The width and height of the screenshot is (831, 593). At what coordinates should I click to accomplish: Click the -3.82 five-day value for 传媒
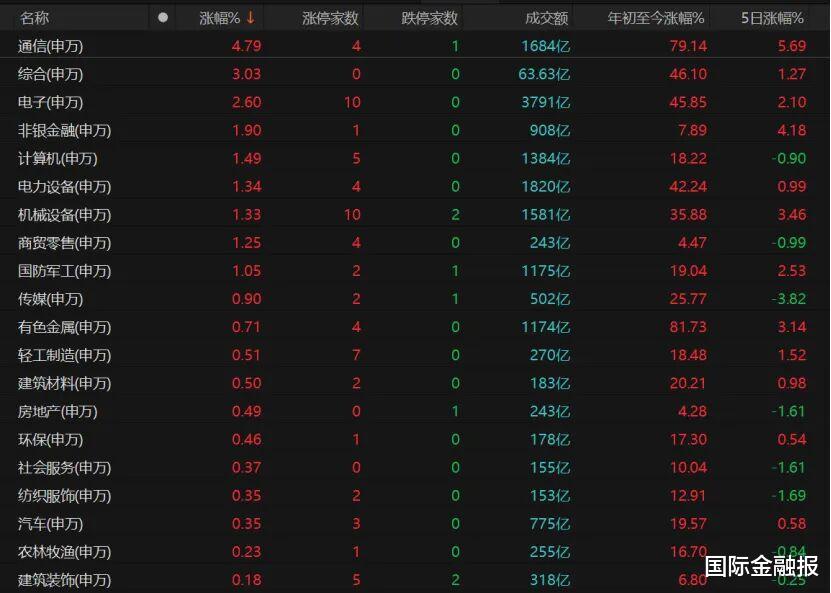789,299
